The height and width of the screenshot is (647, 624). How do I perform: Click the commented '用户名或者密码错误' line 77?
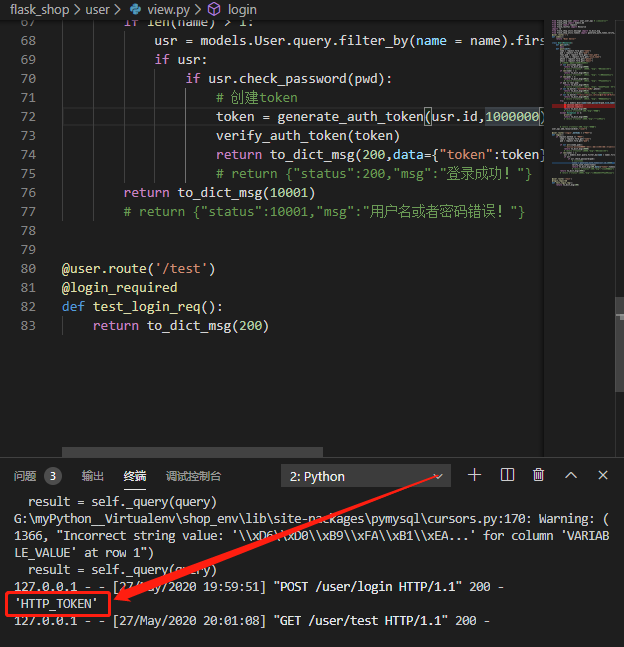324,212
